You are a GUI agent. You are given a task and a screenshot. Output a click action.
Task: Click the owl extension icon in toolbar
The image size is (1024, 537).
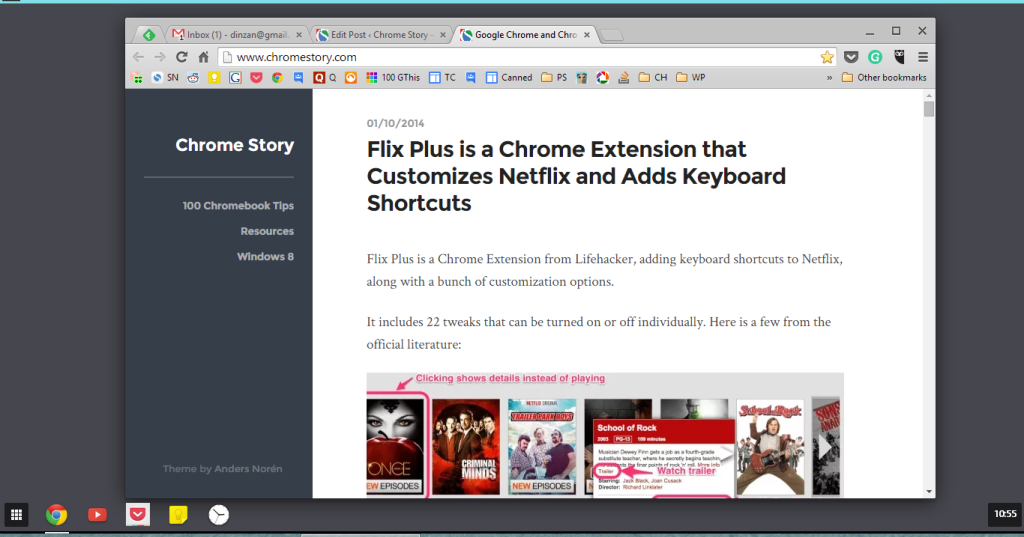899,57
